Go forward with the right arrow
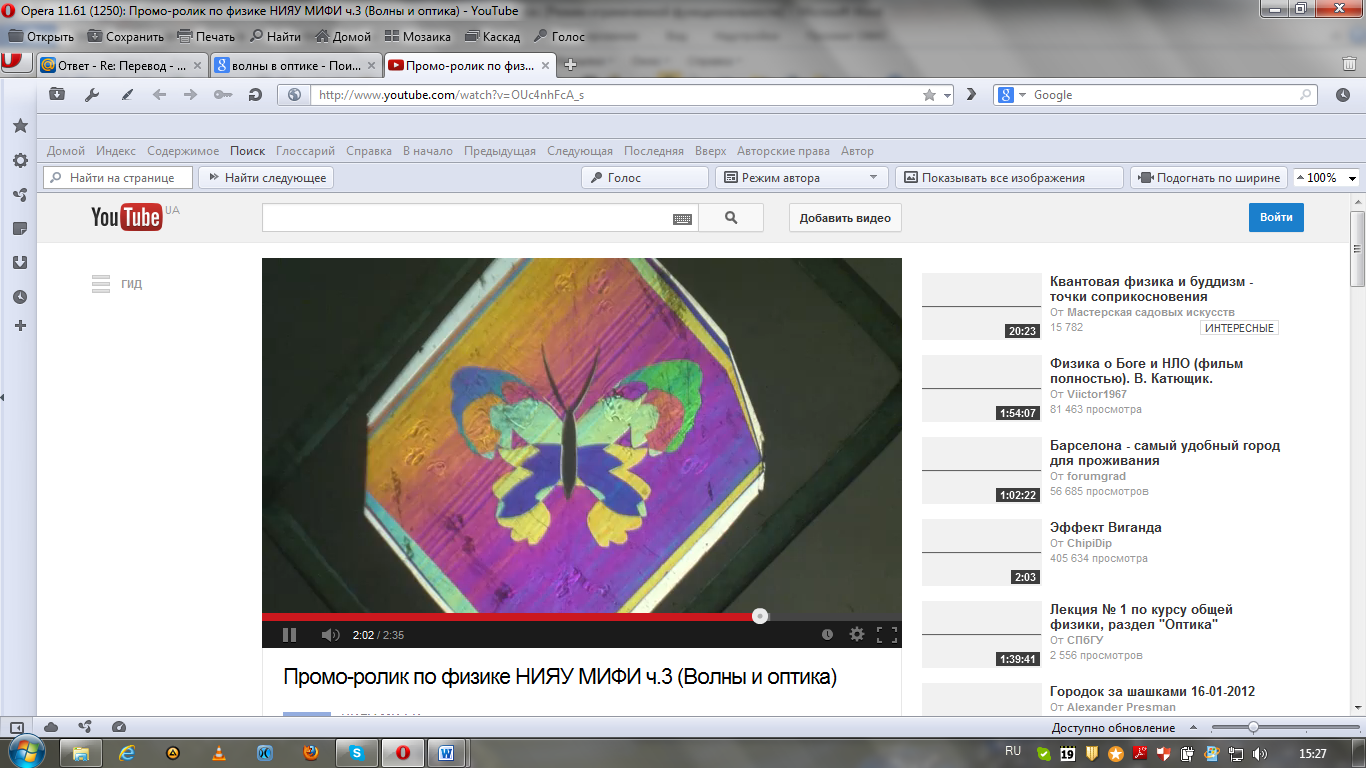 click(190, 95)
